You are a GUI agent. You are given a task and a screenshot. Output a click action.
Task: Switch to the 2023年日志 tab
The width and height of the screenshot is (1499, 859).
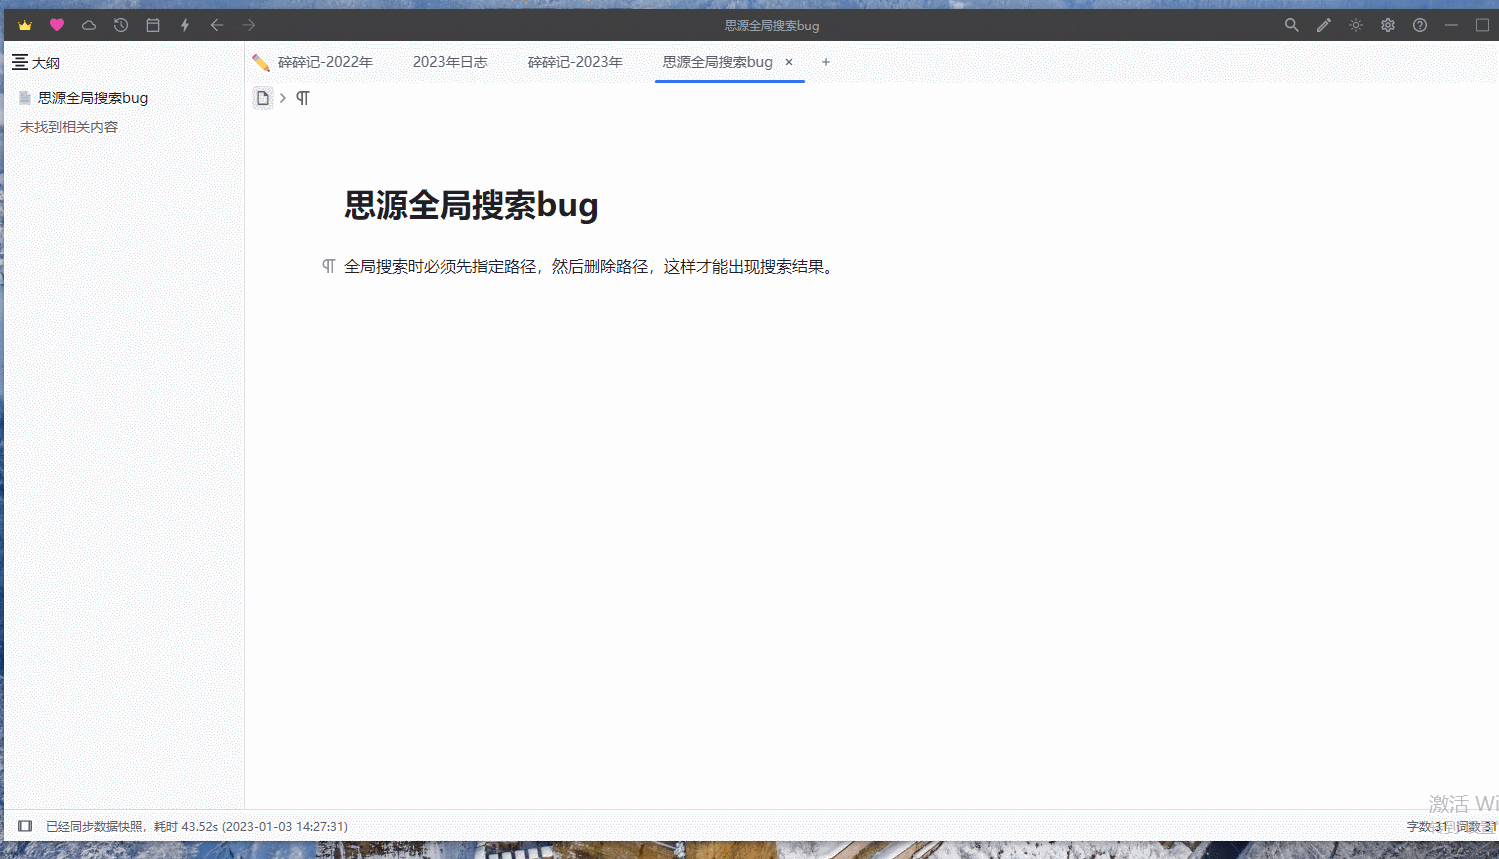click(x=450, y=61)
